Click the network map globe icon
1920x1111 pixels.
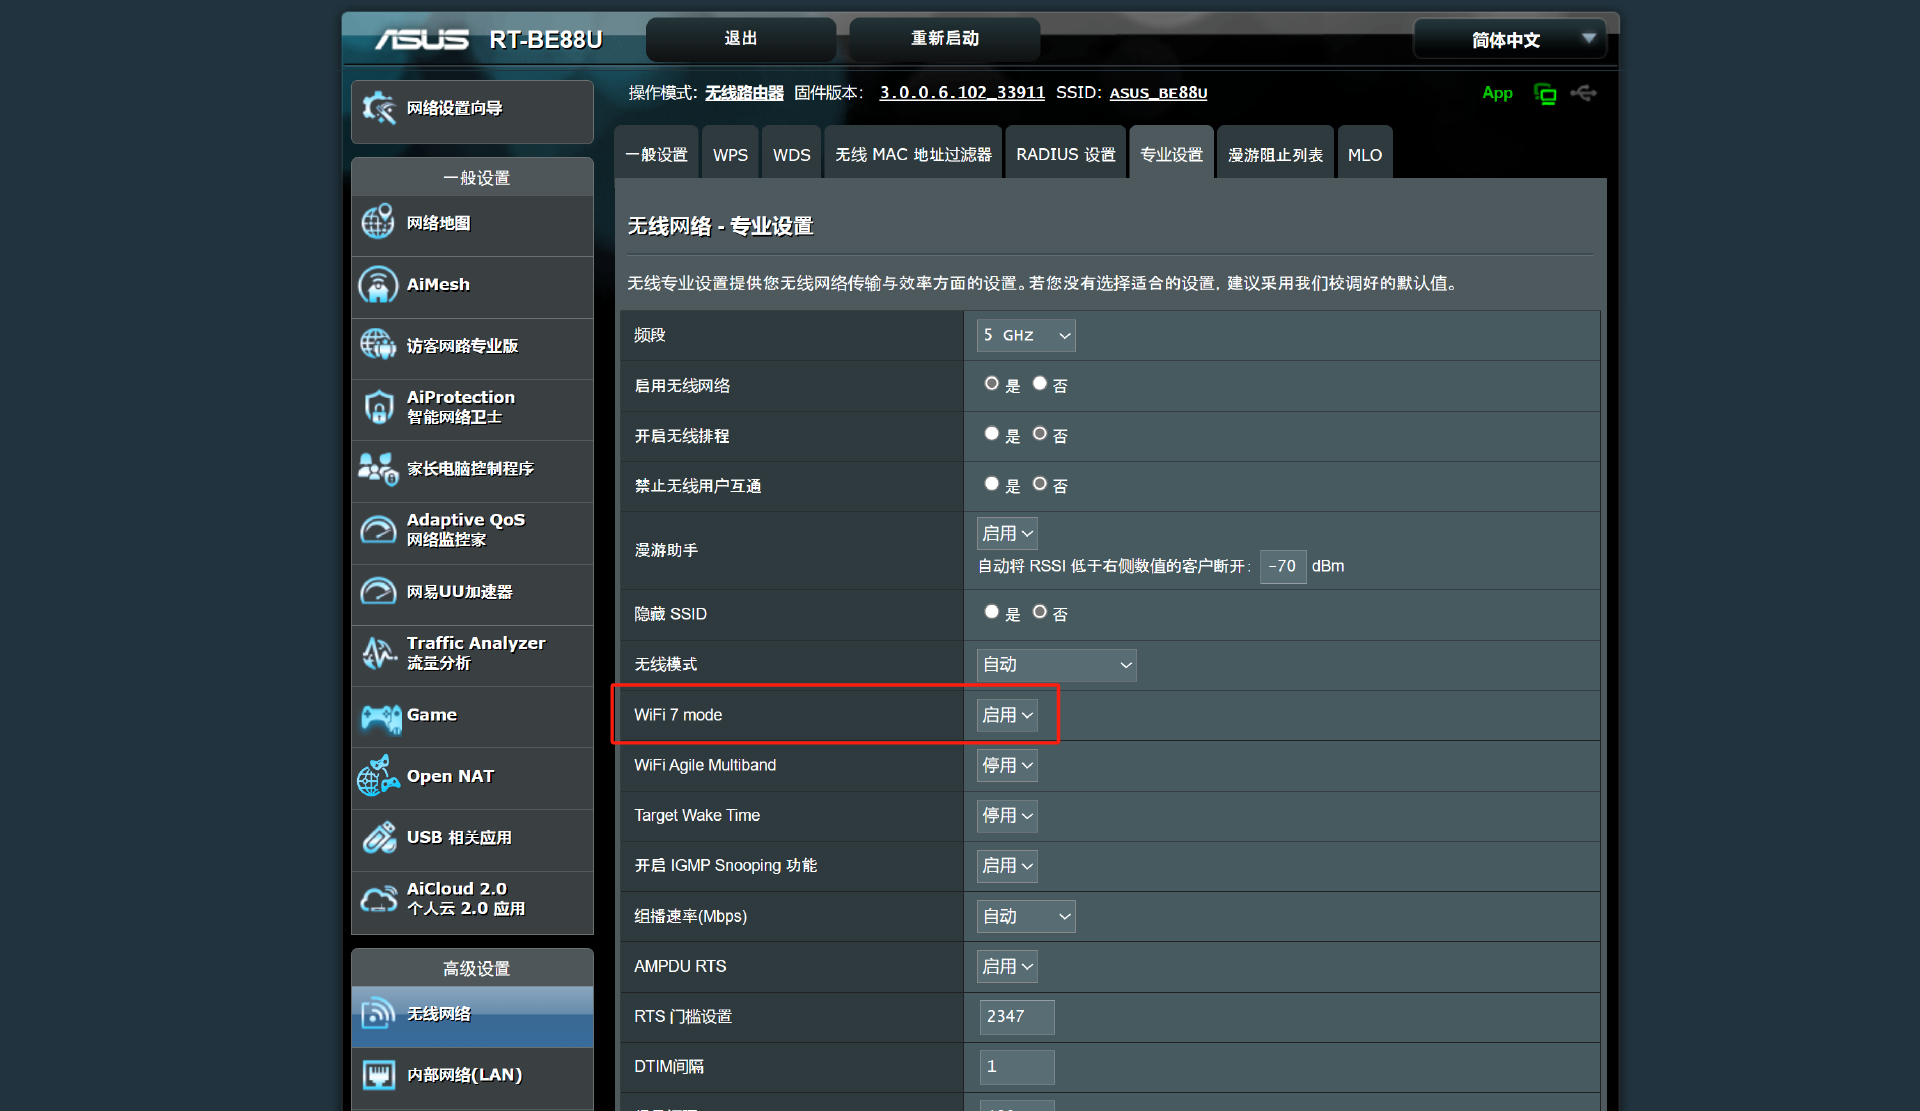point(378,222)
